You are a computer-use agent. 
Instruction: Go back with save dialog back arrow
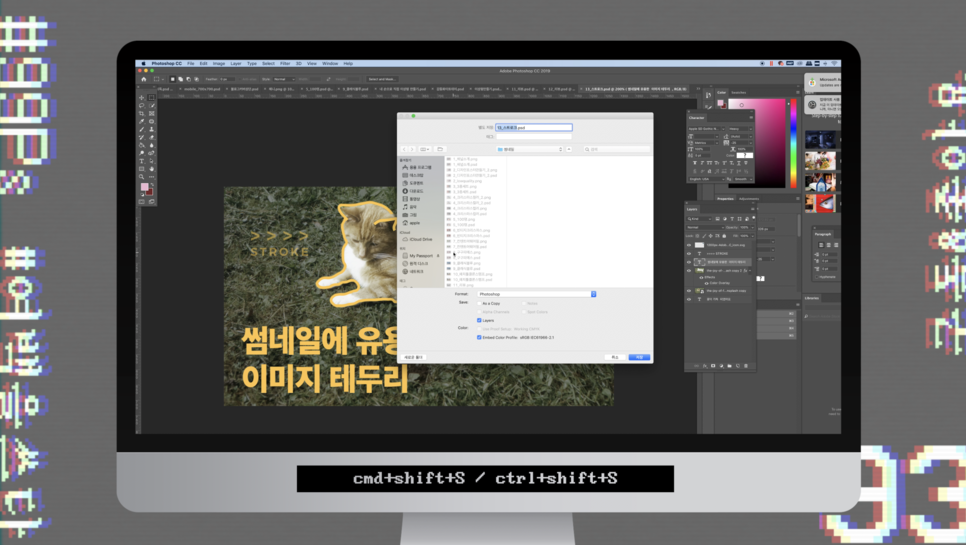pyautogui.click(x=404, y=149)
